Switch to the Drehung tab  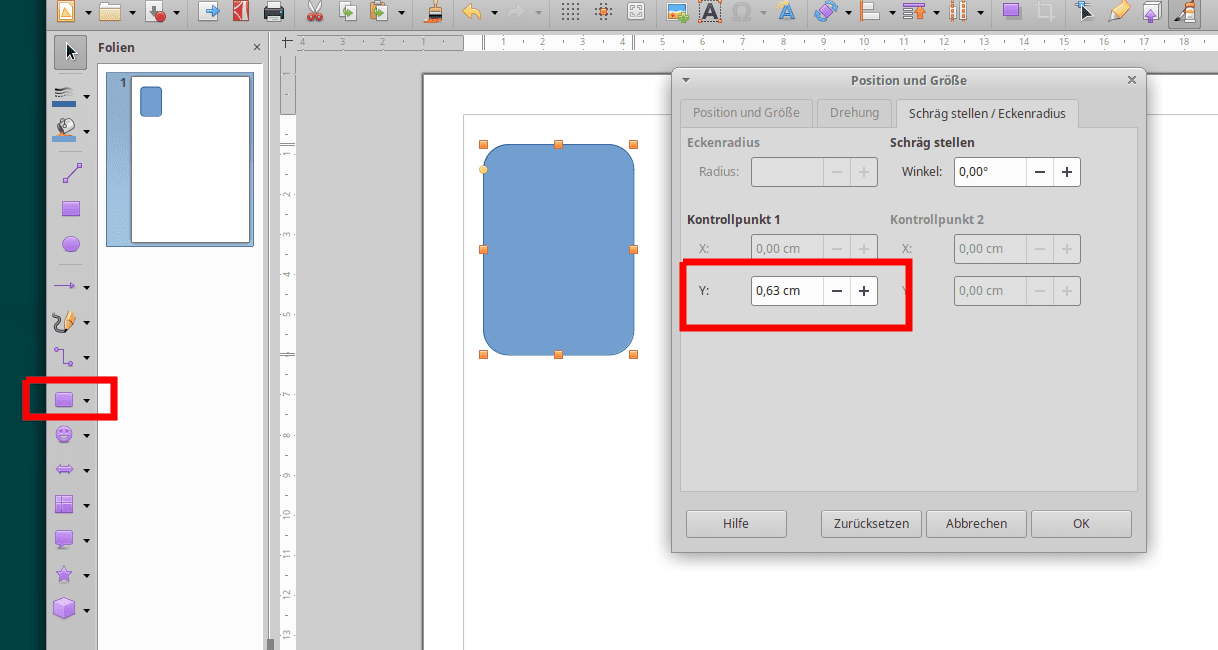click(x=854, y=113)
